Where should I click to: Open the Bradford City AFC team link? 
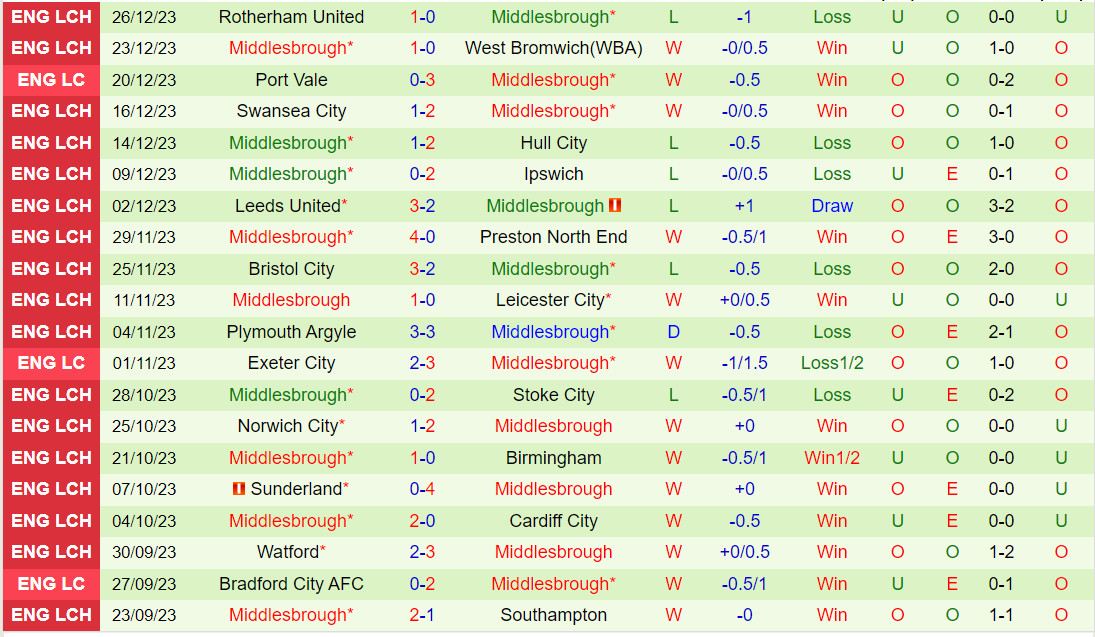pos(291,584)
